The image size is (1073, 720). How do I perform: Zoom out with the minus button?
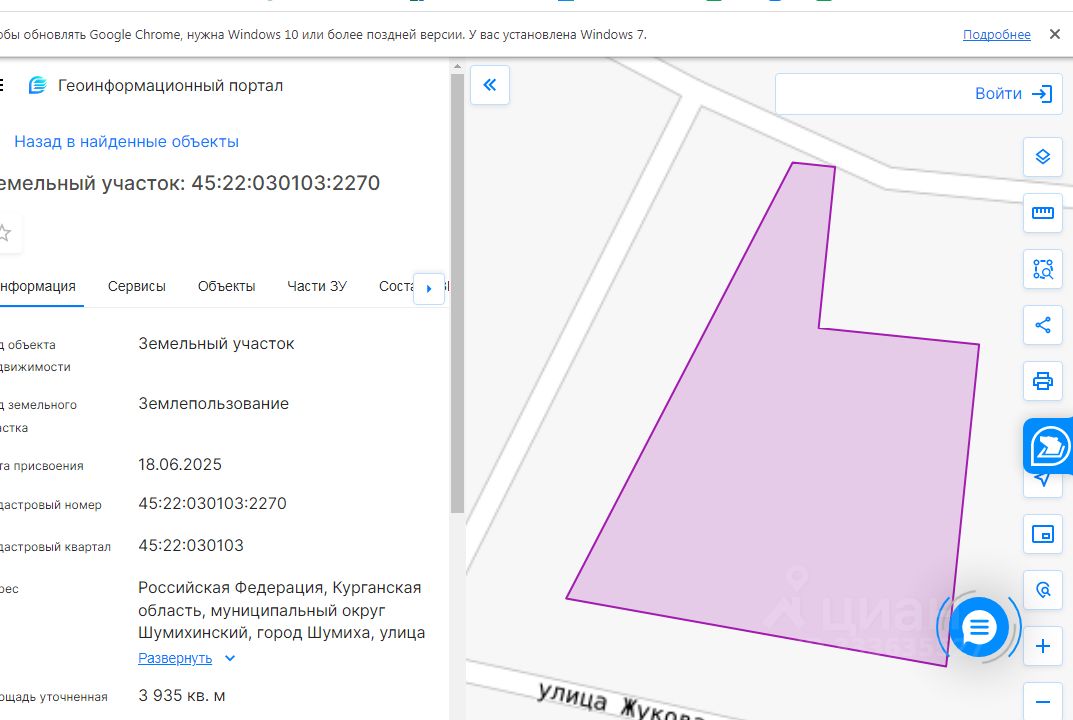click(1042, 702)
